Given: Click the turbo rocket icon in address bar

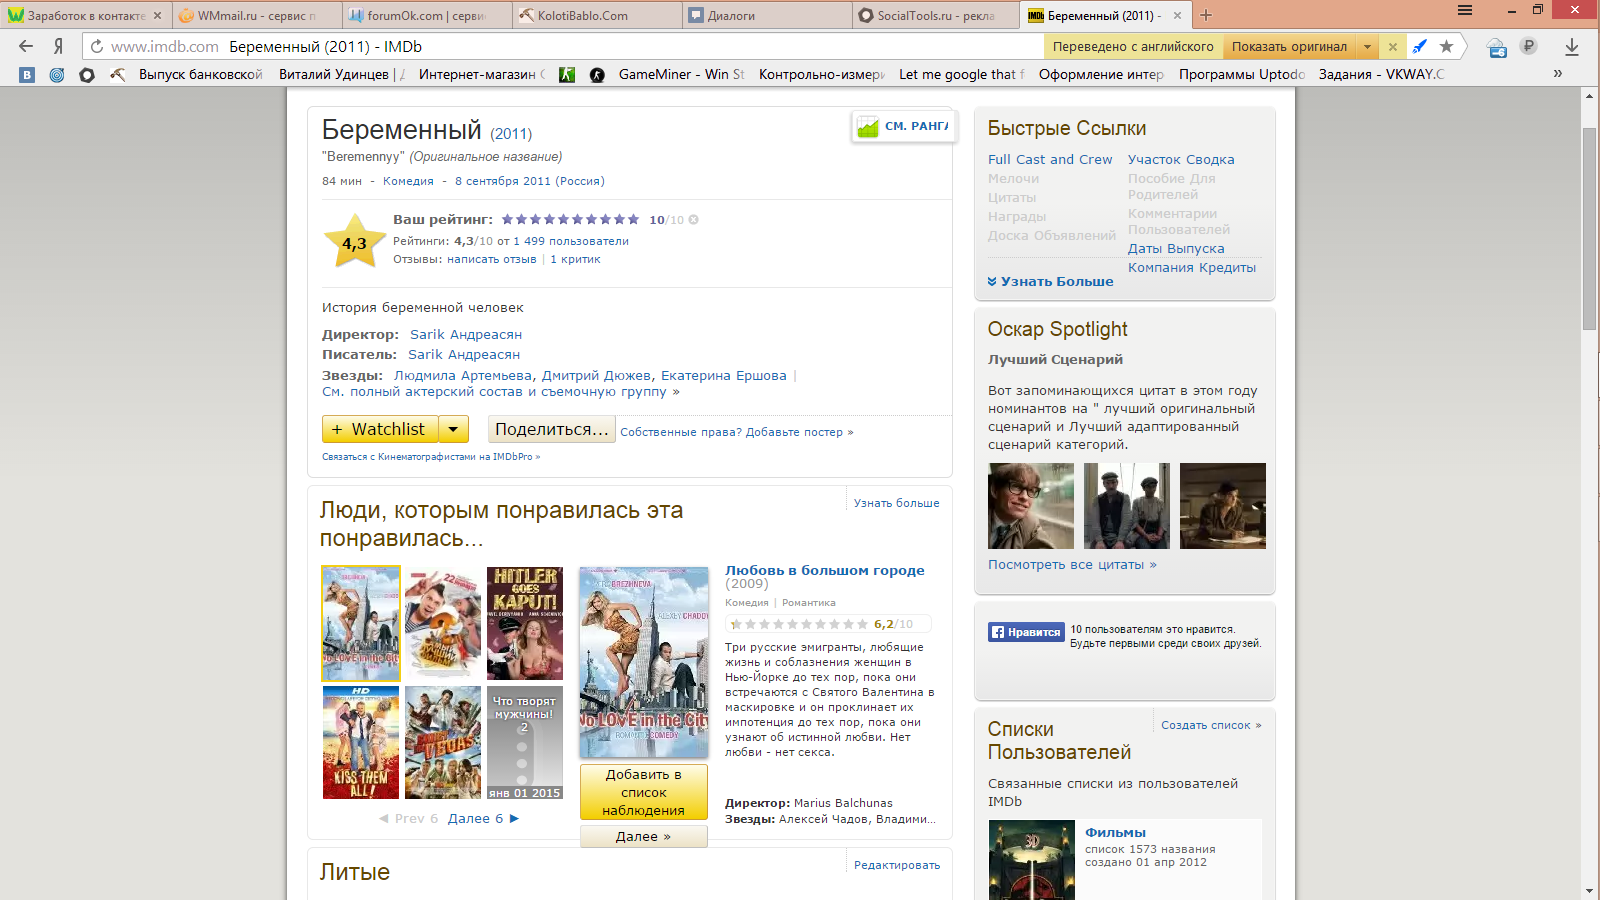Looking at the screenshot, I should pos(1419,46).
